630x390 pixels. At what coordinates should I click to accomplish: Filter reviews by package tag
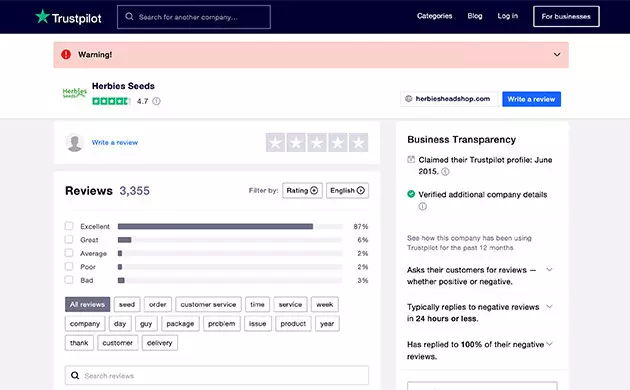pyautogui.click(x=180, y=324)
